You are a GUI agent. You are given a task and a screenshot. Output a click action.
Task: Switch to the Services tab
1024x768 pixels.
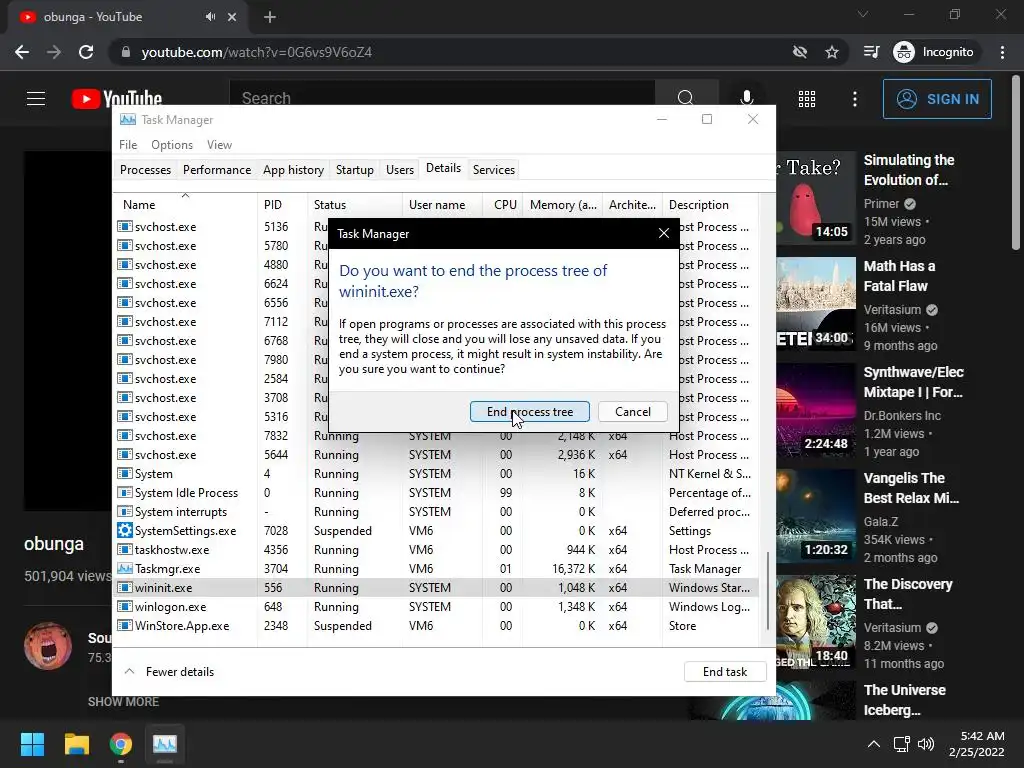coord(494,170)
